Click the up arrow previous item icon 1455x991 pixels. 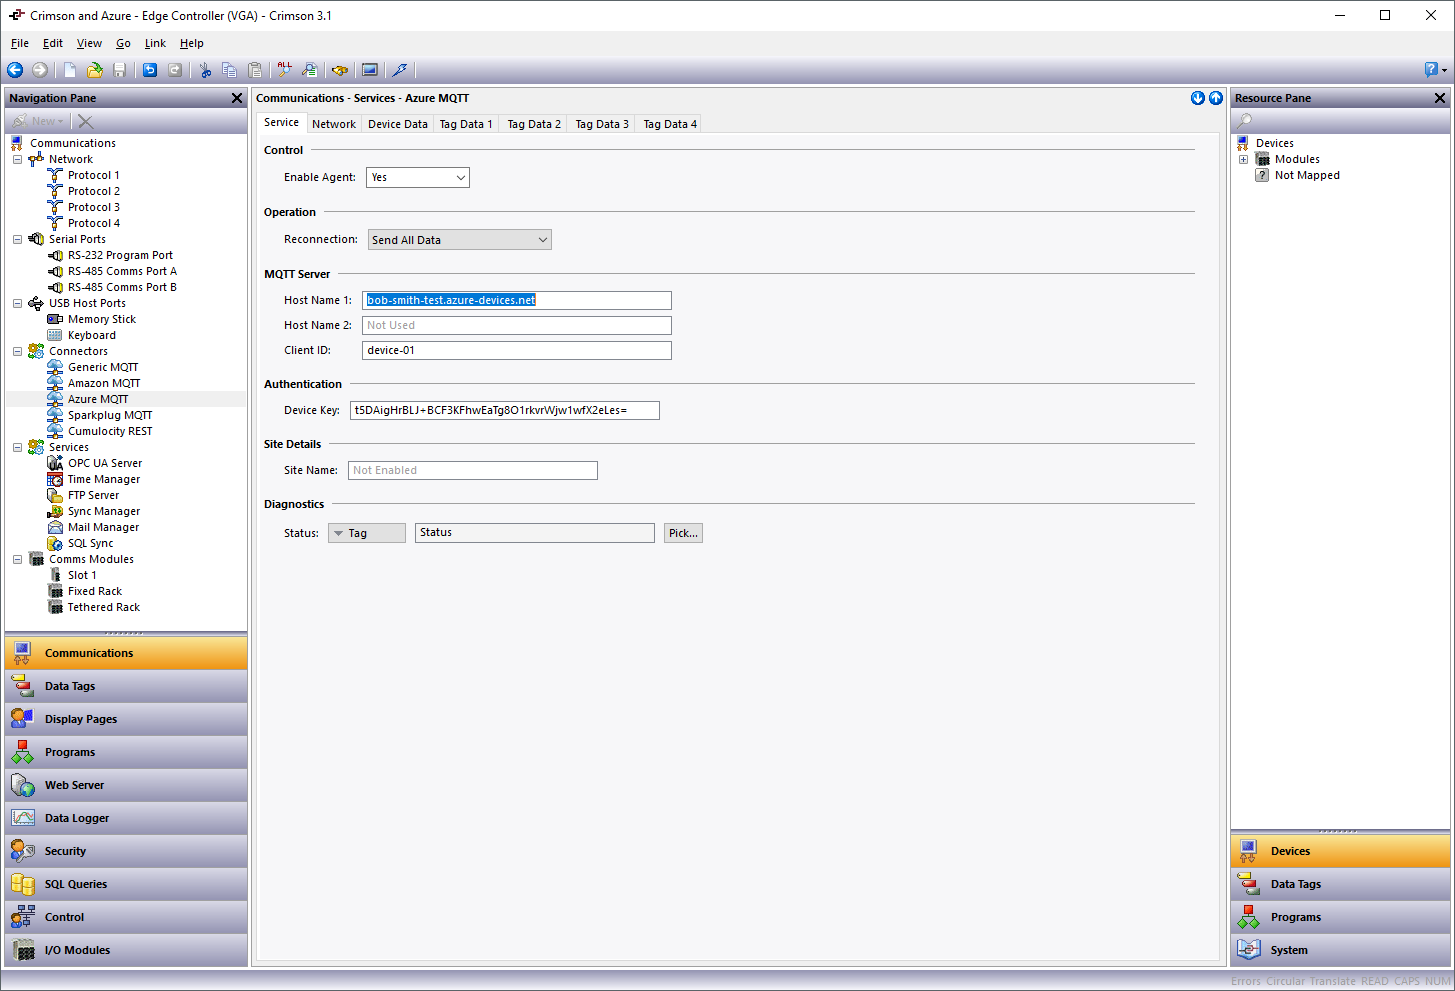point(1216,98)
